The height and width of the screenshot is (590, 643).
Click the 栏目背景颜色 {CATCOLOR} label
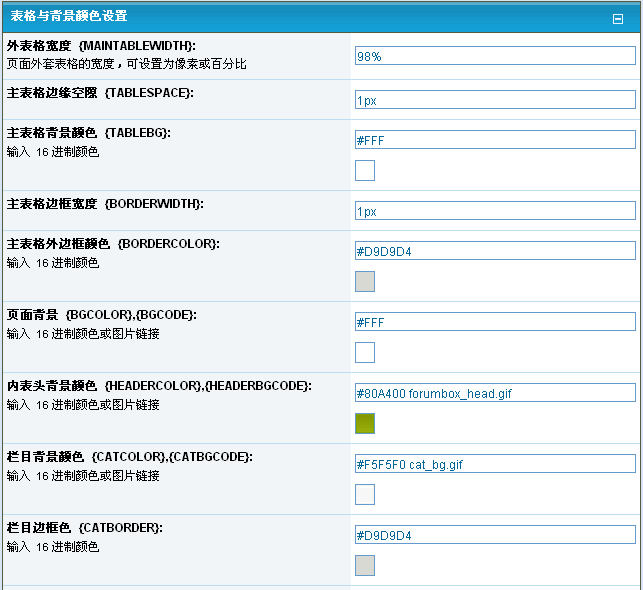coord(130,457)
